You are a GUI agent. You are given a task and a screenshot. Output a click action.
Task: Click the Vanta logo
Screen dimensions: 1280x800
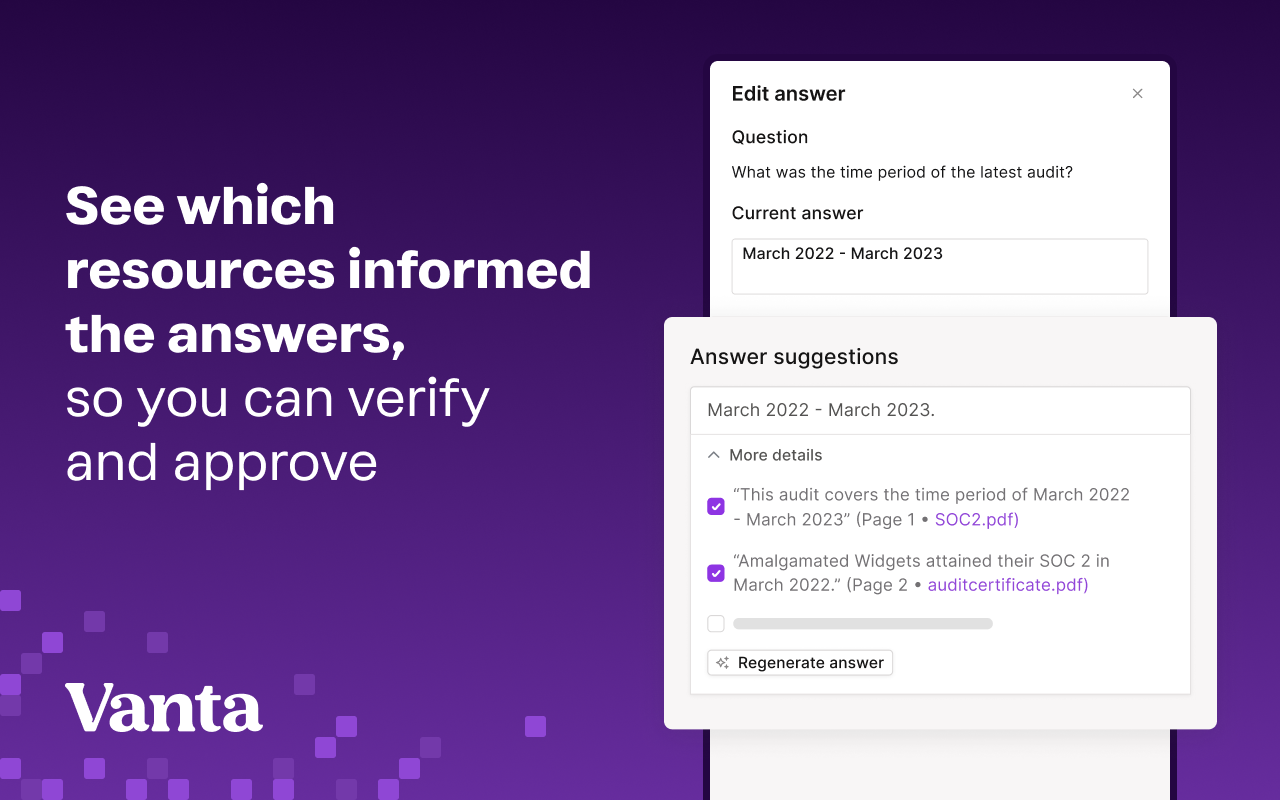pyautogui.click(x=164, y=707)
